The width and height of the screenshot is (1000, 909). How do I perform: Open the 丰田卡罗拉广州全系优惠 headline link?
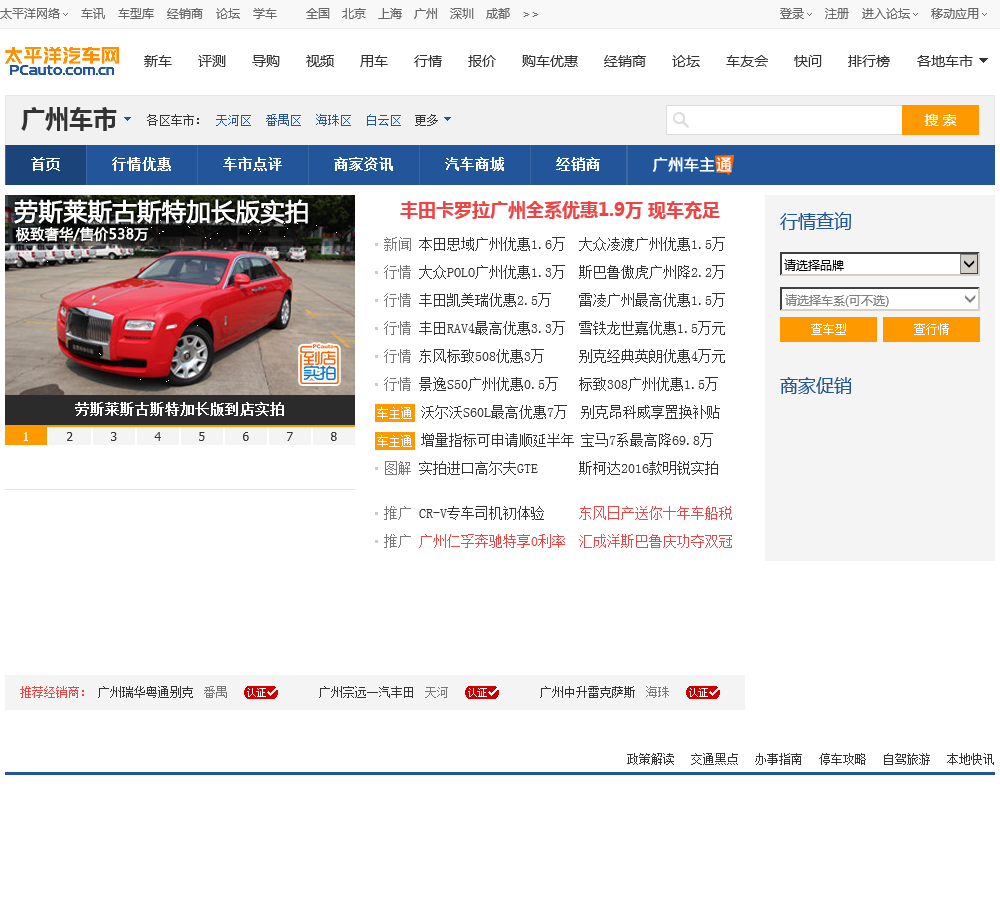[559, 211]
